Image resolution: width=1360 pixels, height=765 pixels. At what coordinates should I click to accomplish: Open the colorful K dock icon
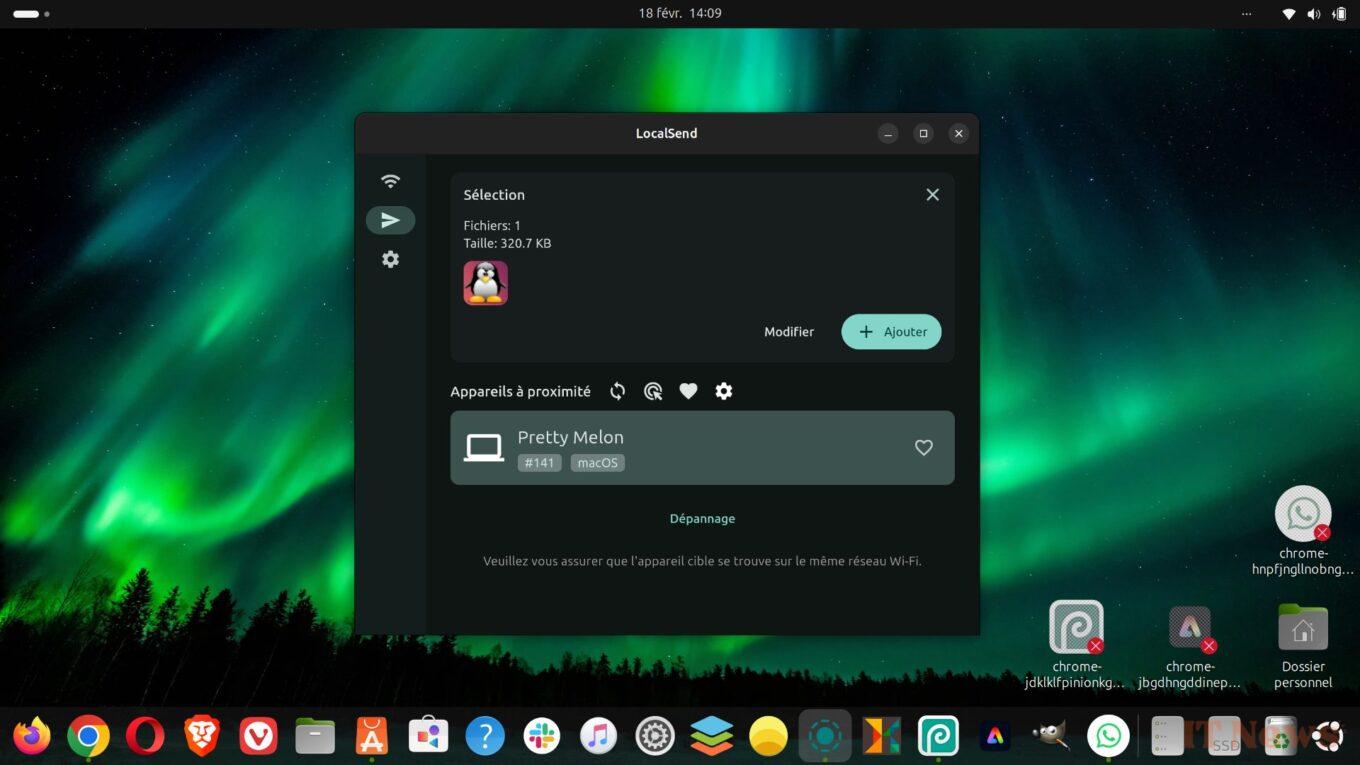[x=882, y=737]
